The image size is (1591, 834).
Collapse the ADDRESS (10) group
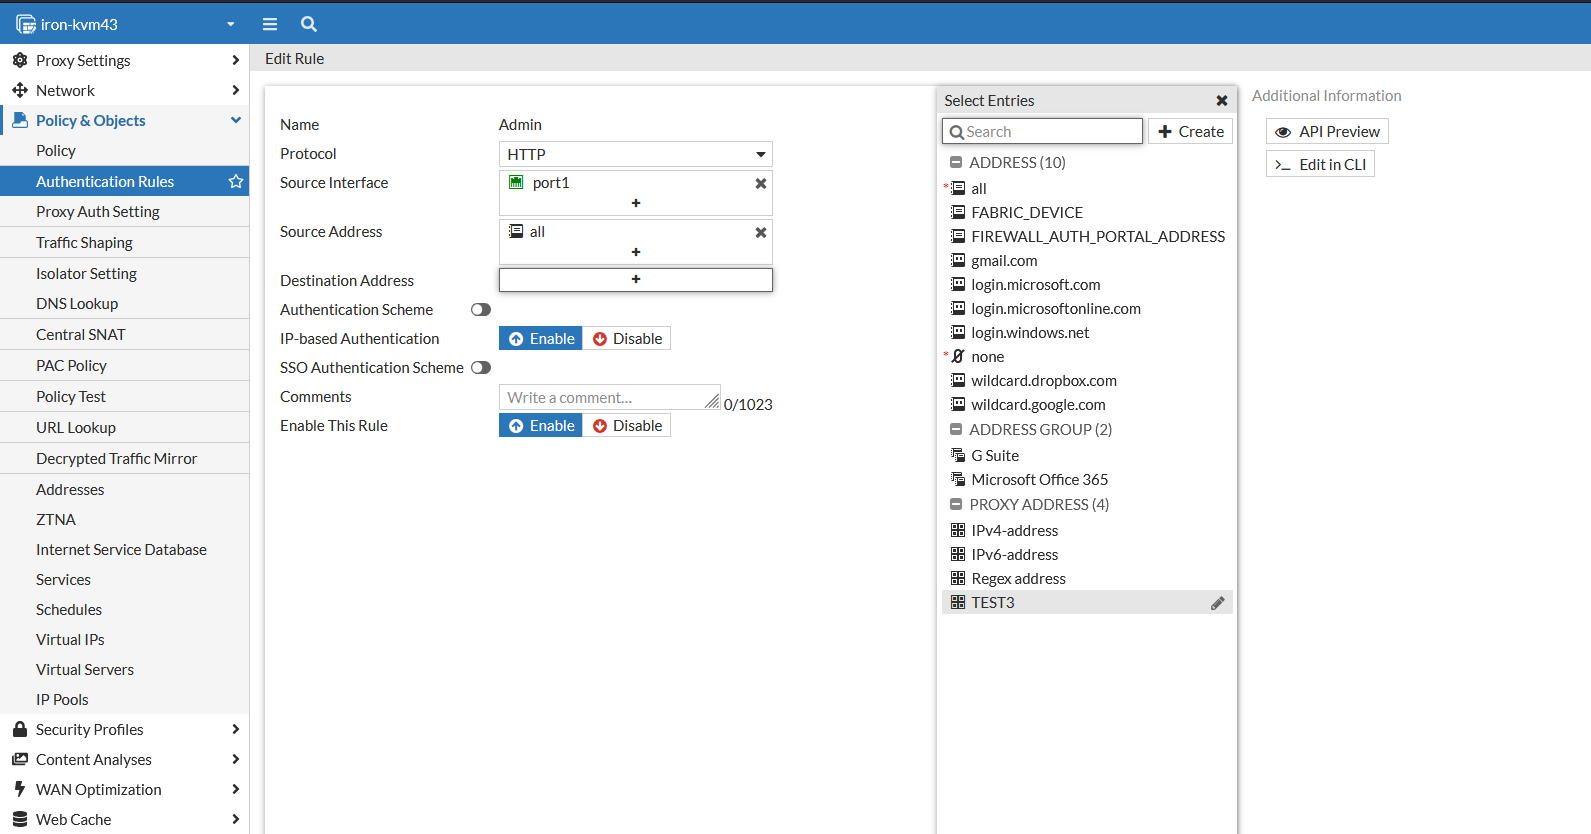(x=956, y=162)
